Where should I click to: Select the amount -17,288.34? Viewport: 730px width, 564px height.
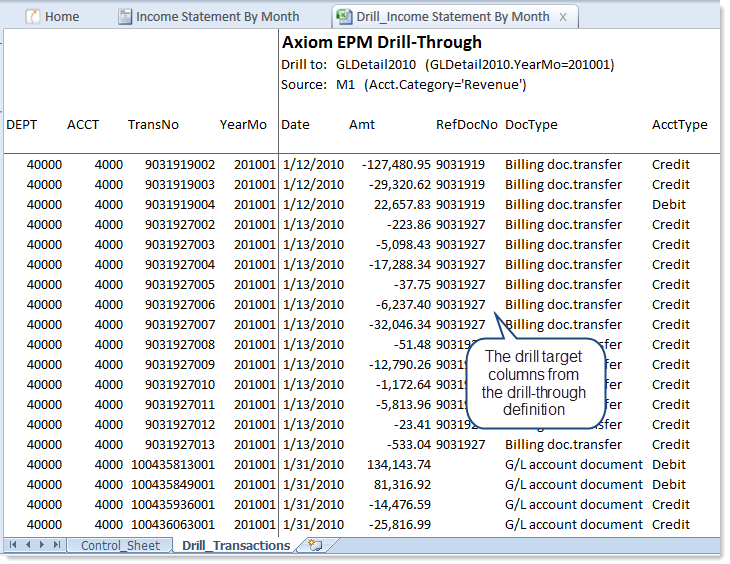399,265
